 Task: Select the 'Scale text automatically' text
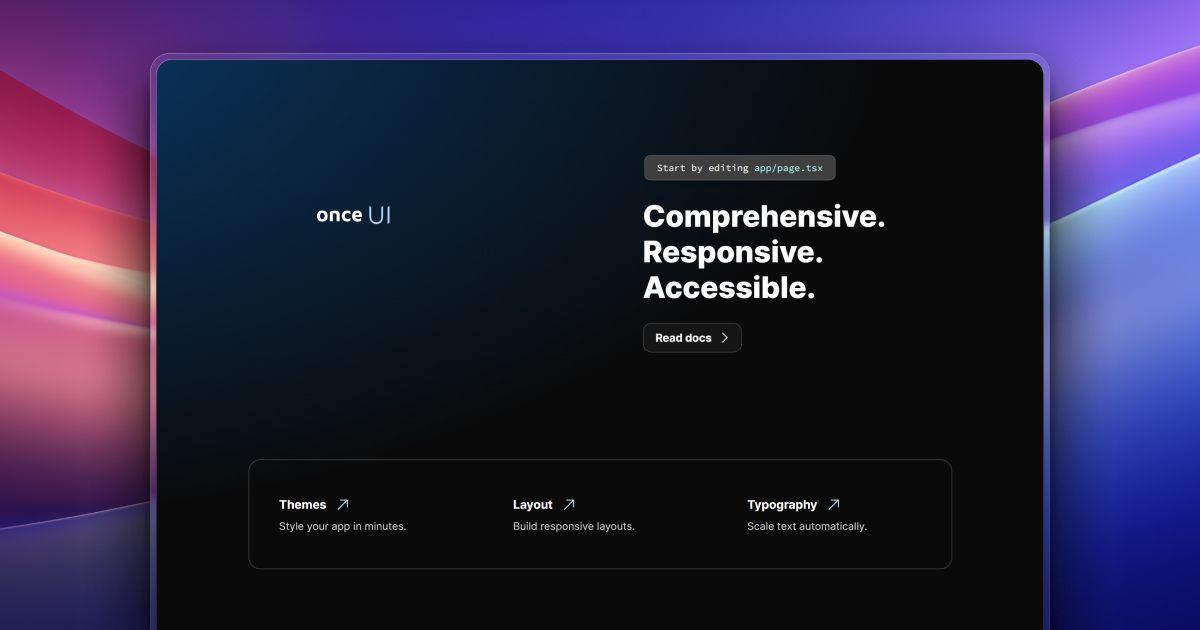806,525
